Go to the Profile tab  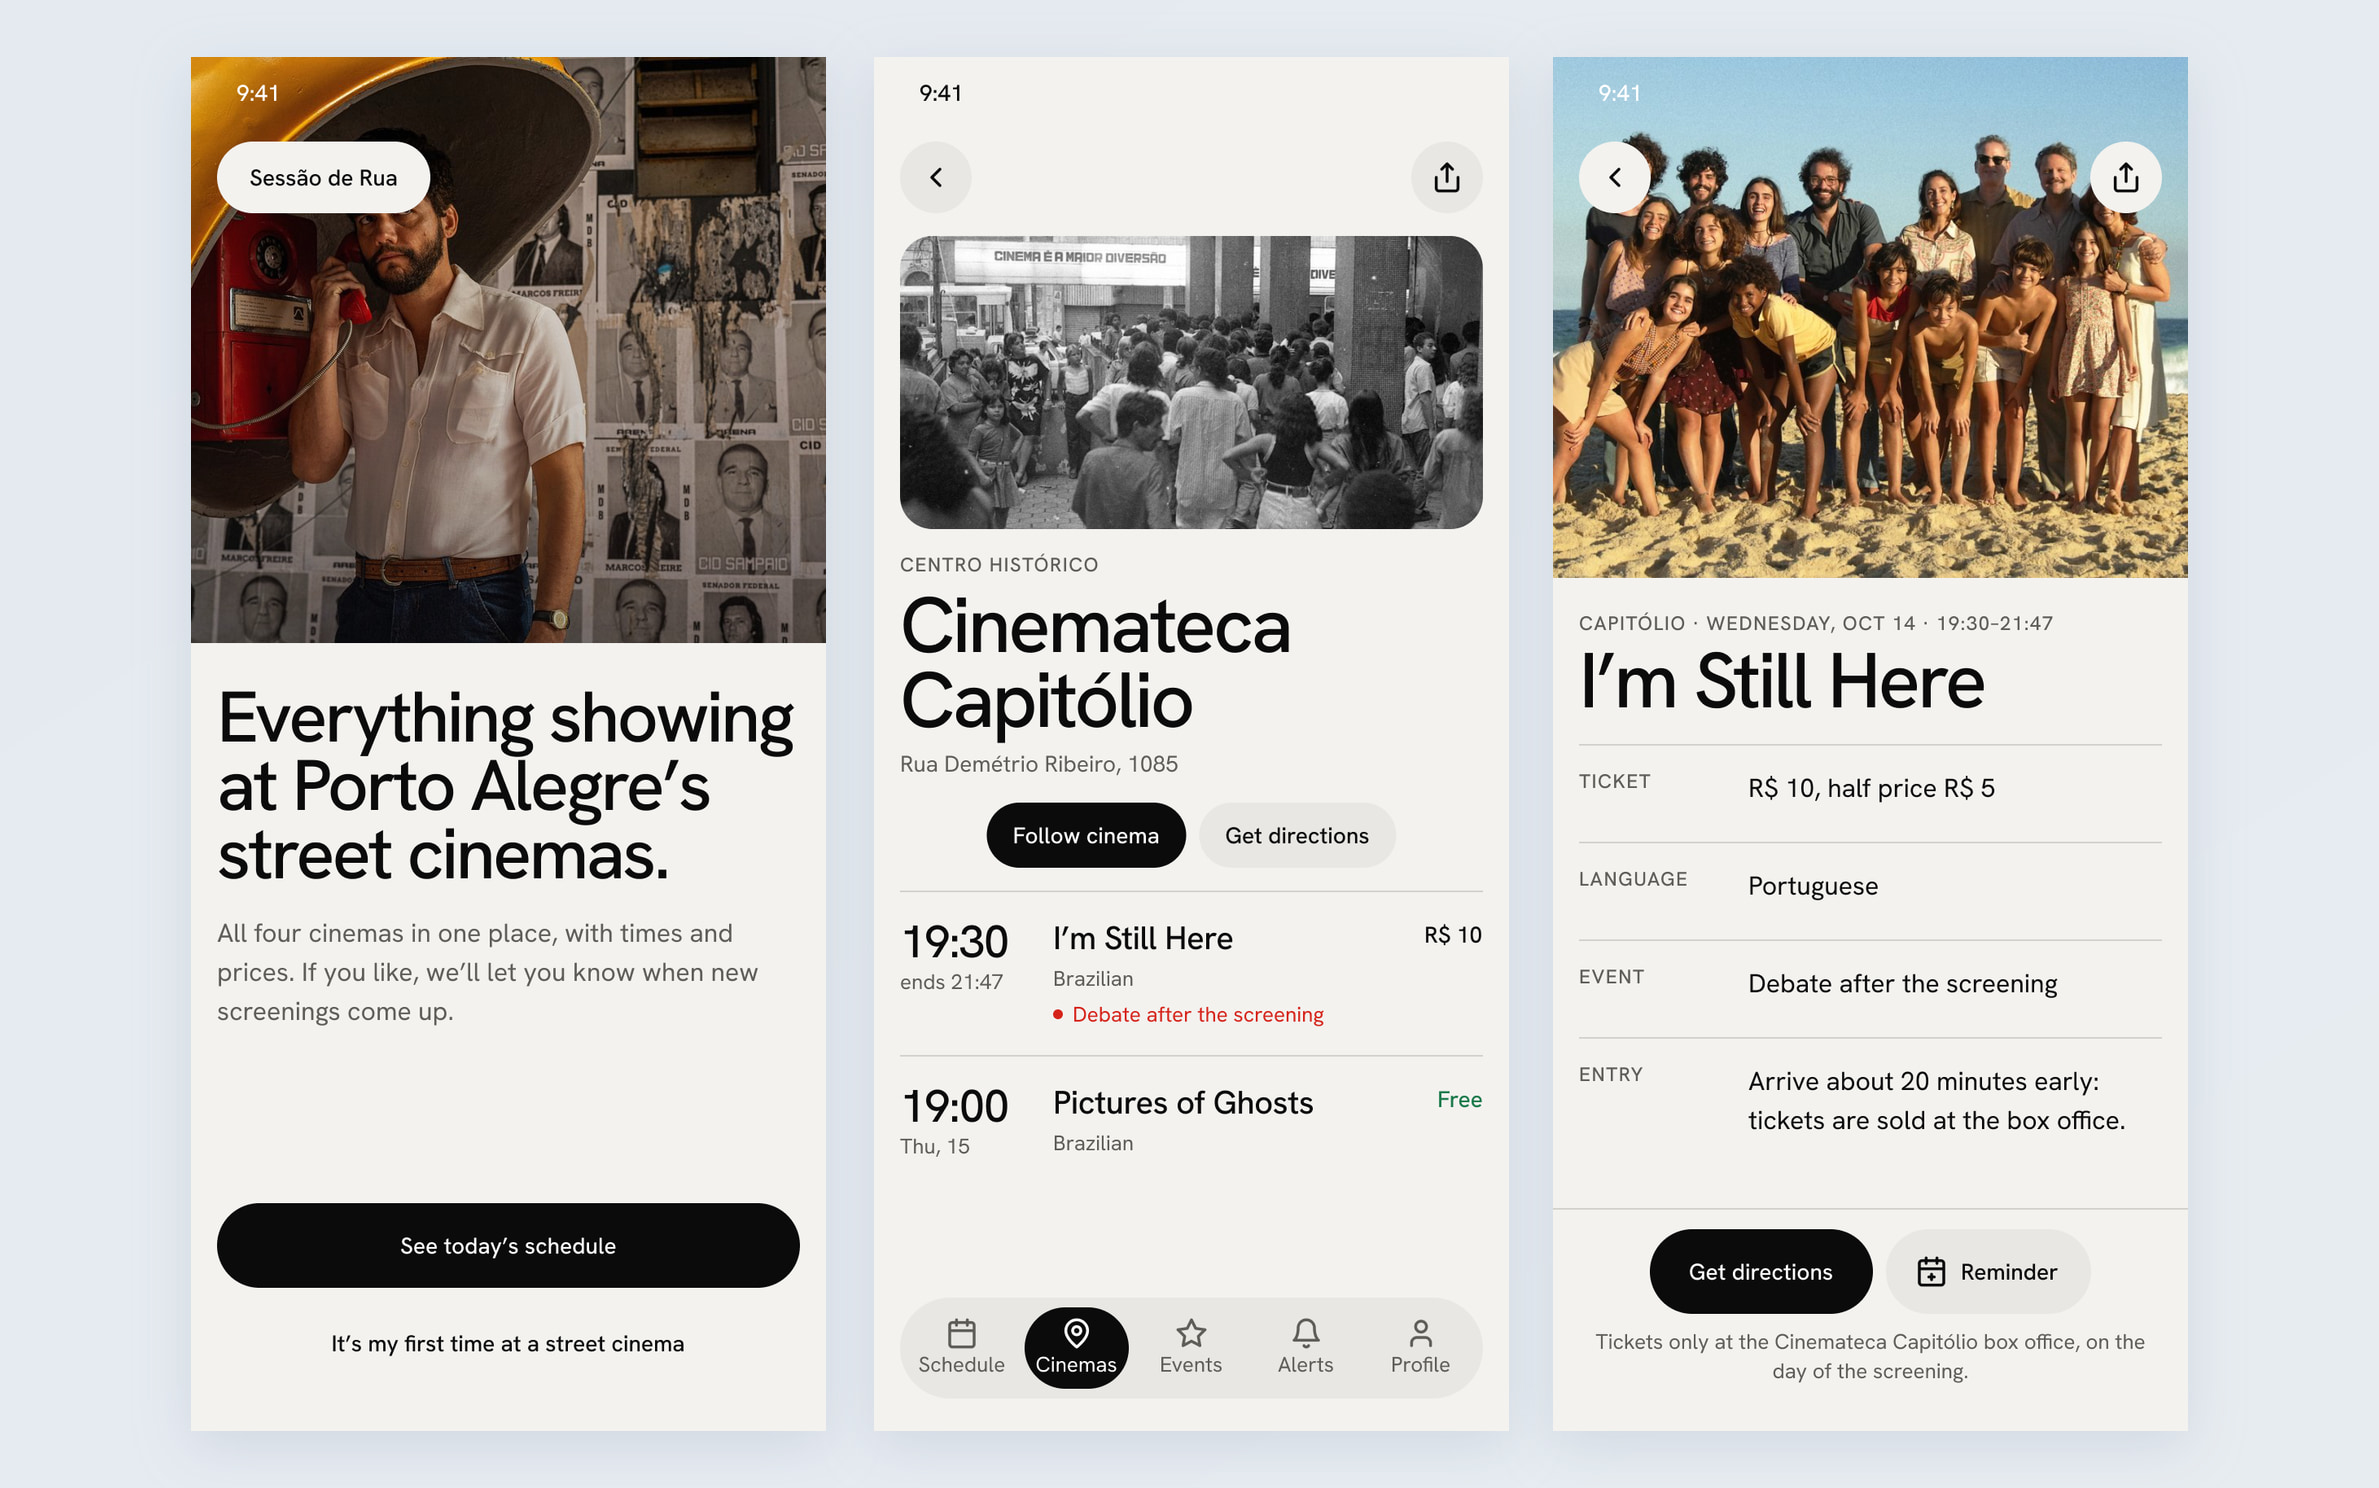coord(1420,1347)
